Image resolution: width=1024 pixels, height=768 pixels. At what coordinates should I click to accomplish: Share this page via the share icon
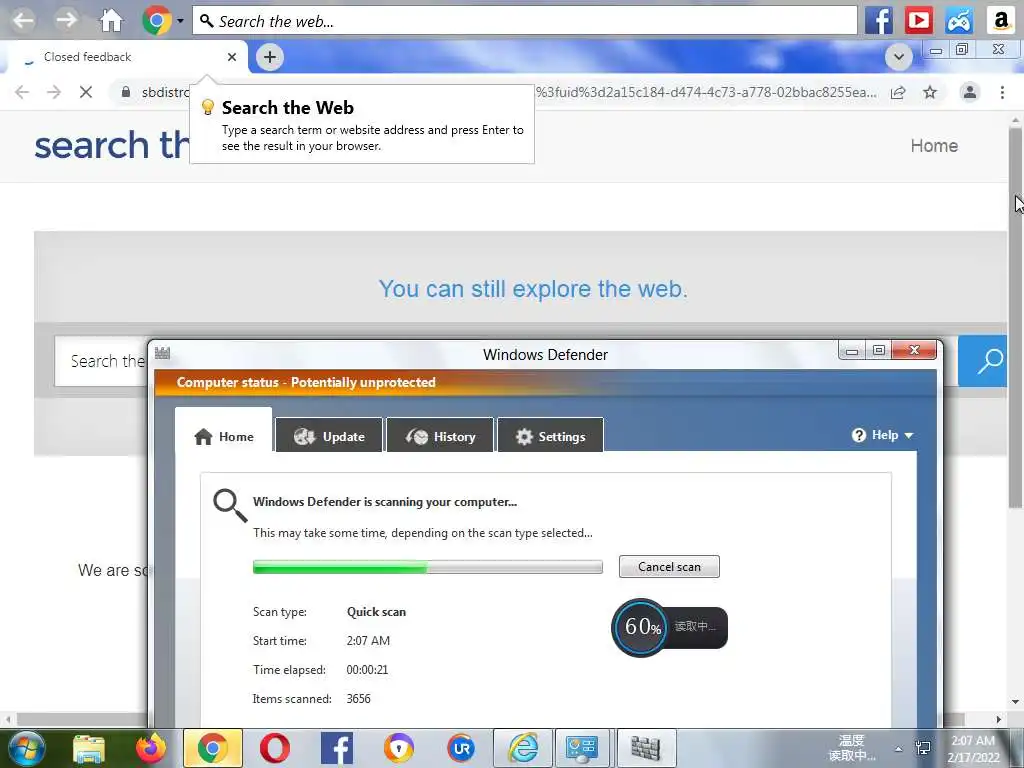coord(898,92)
